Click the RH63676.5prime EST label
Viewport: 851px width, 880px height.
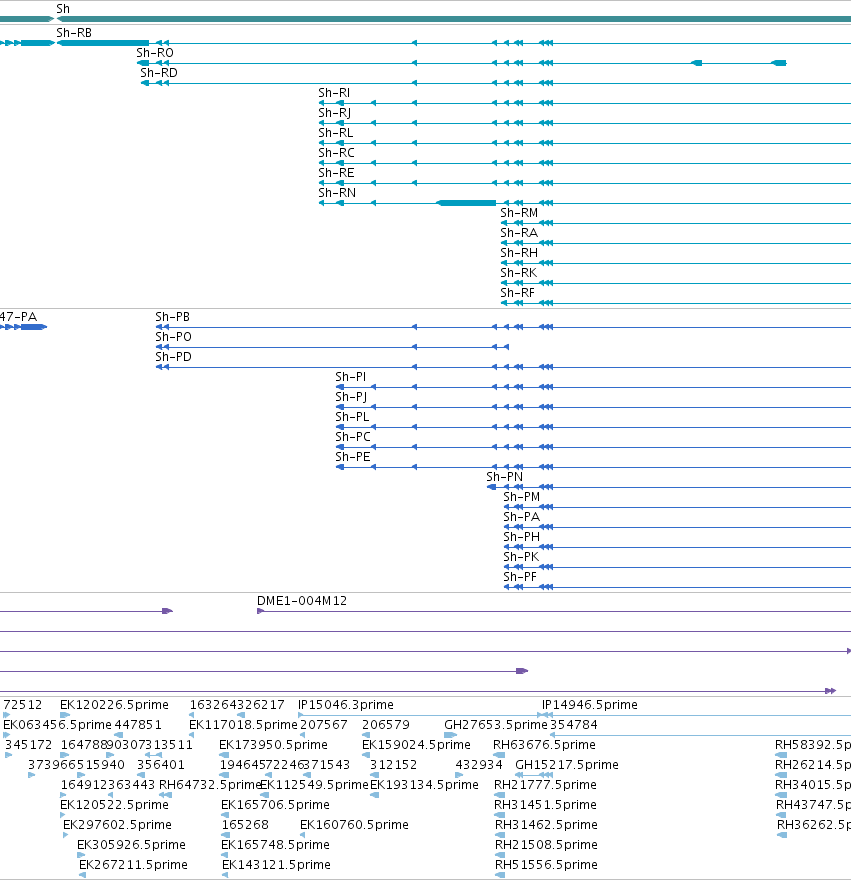[x=545, y=745]
